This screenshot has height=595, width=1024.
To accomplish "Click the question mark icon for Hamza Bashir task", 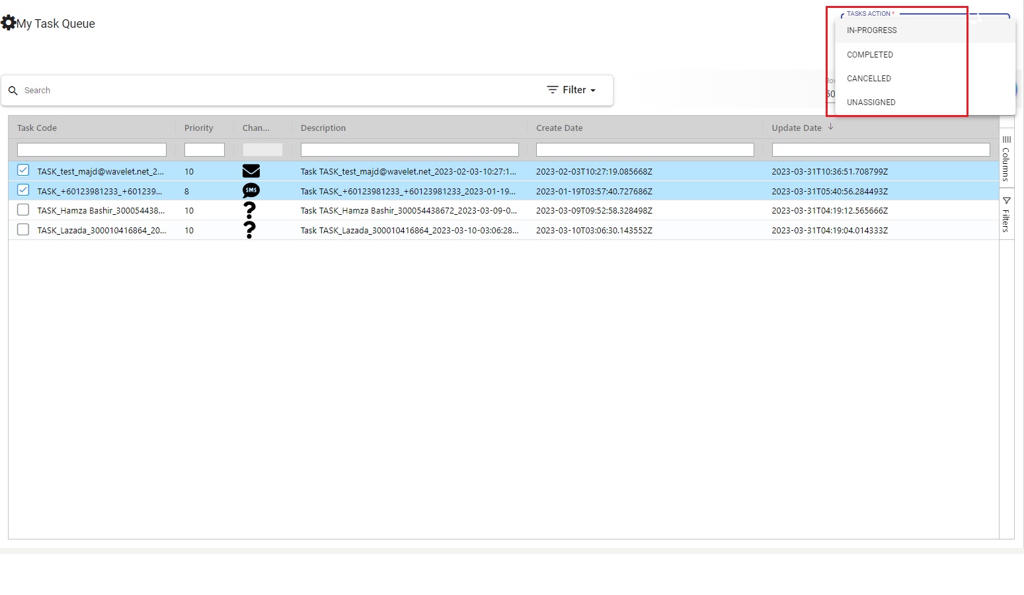I will [x=250, y=210].
